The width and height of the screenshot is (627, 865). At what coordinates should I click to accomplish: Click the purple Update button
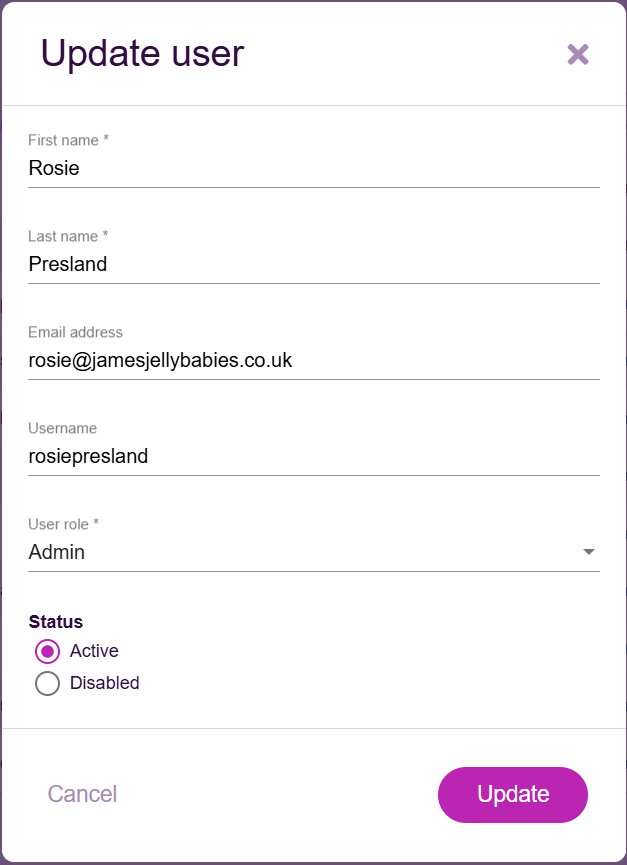(512, 794)
